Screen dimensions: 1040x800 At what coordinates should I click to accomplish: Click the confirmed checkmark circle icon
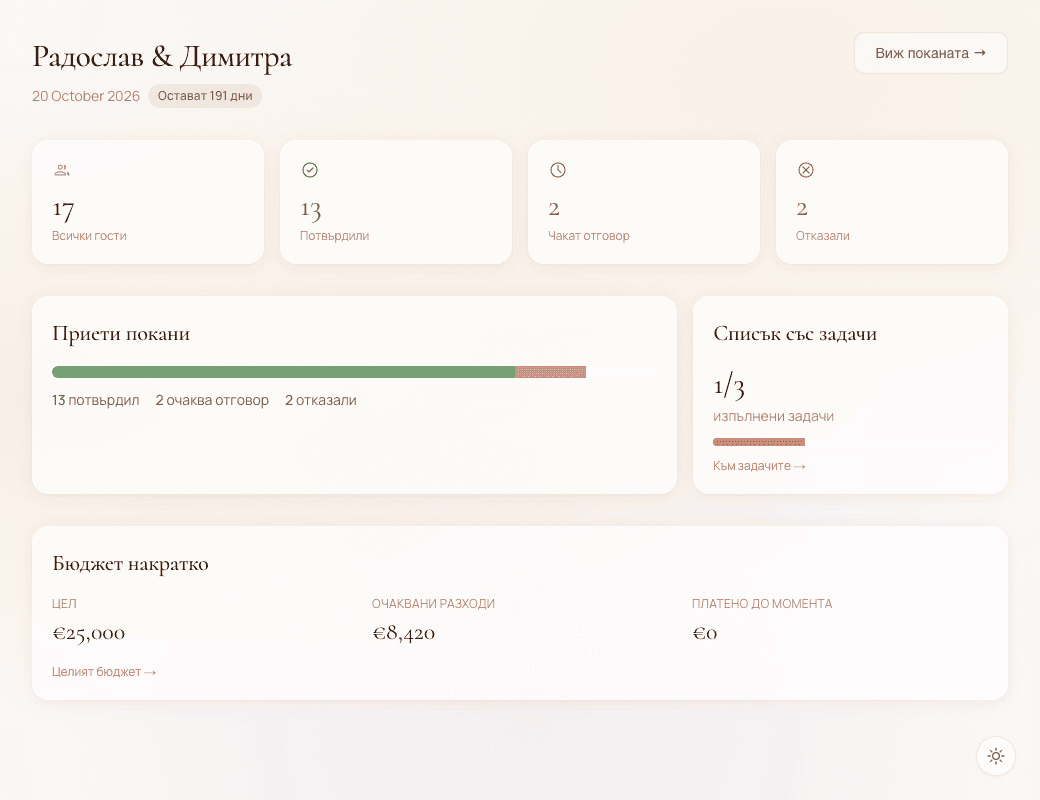click(310, 170)
